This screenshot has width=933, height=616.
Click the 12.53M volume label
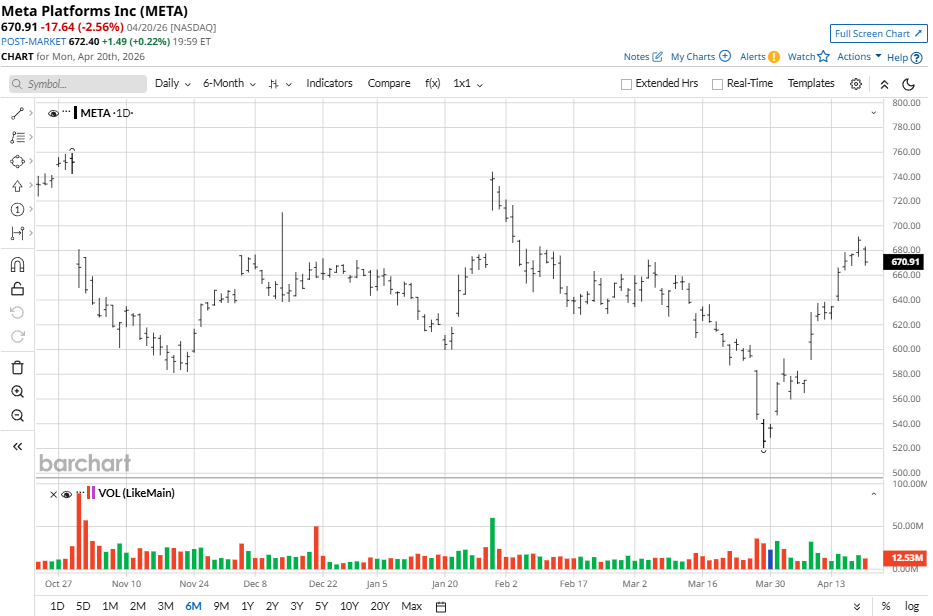(x=905, y=558)
